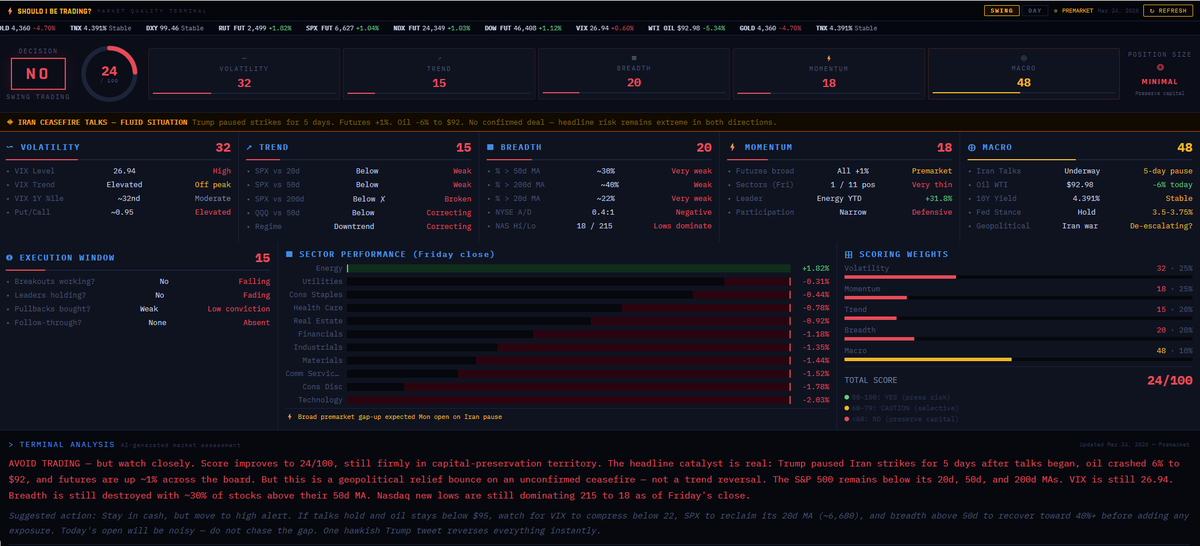Viewport: 1200px width, 546px height.
Task: Click the 'Suggested action' paragraph
Action: pos(596,523)
